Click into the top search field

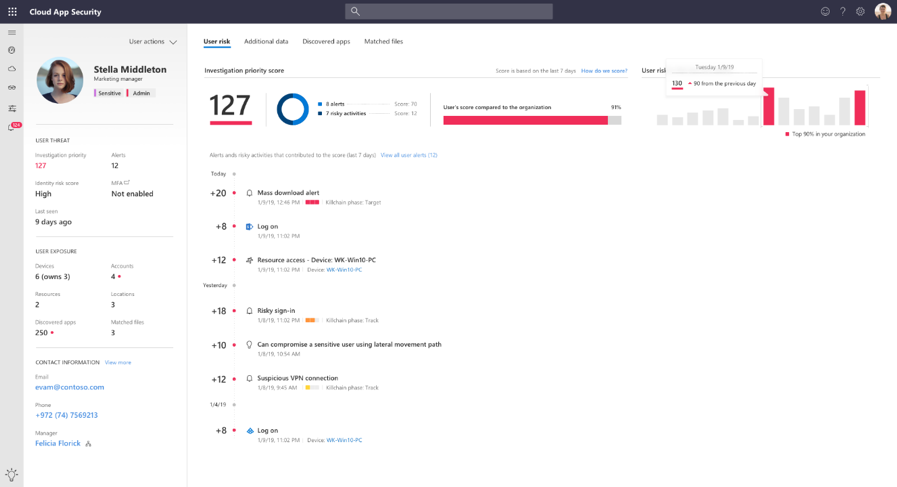click(449, 11)
